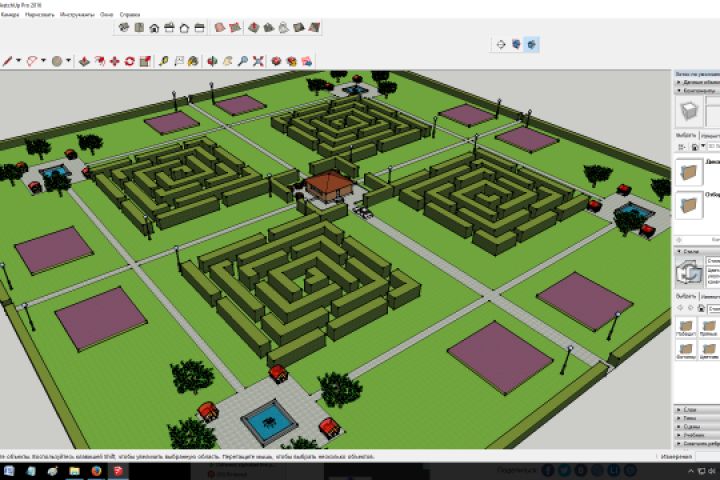The image size is (720, 480).
Task: Select the Paint Bucket tool
Action: (193, 61)
